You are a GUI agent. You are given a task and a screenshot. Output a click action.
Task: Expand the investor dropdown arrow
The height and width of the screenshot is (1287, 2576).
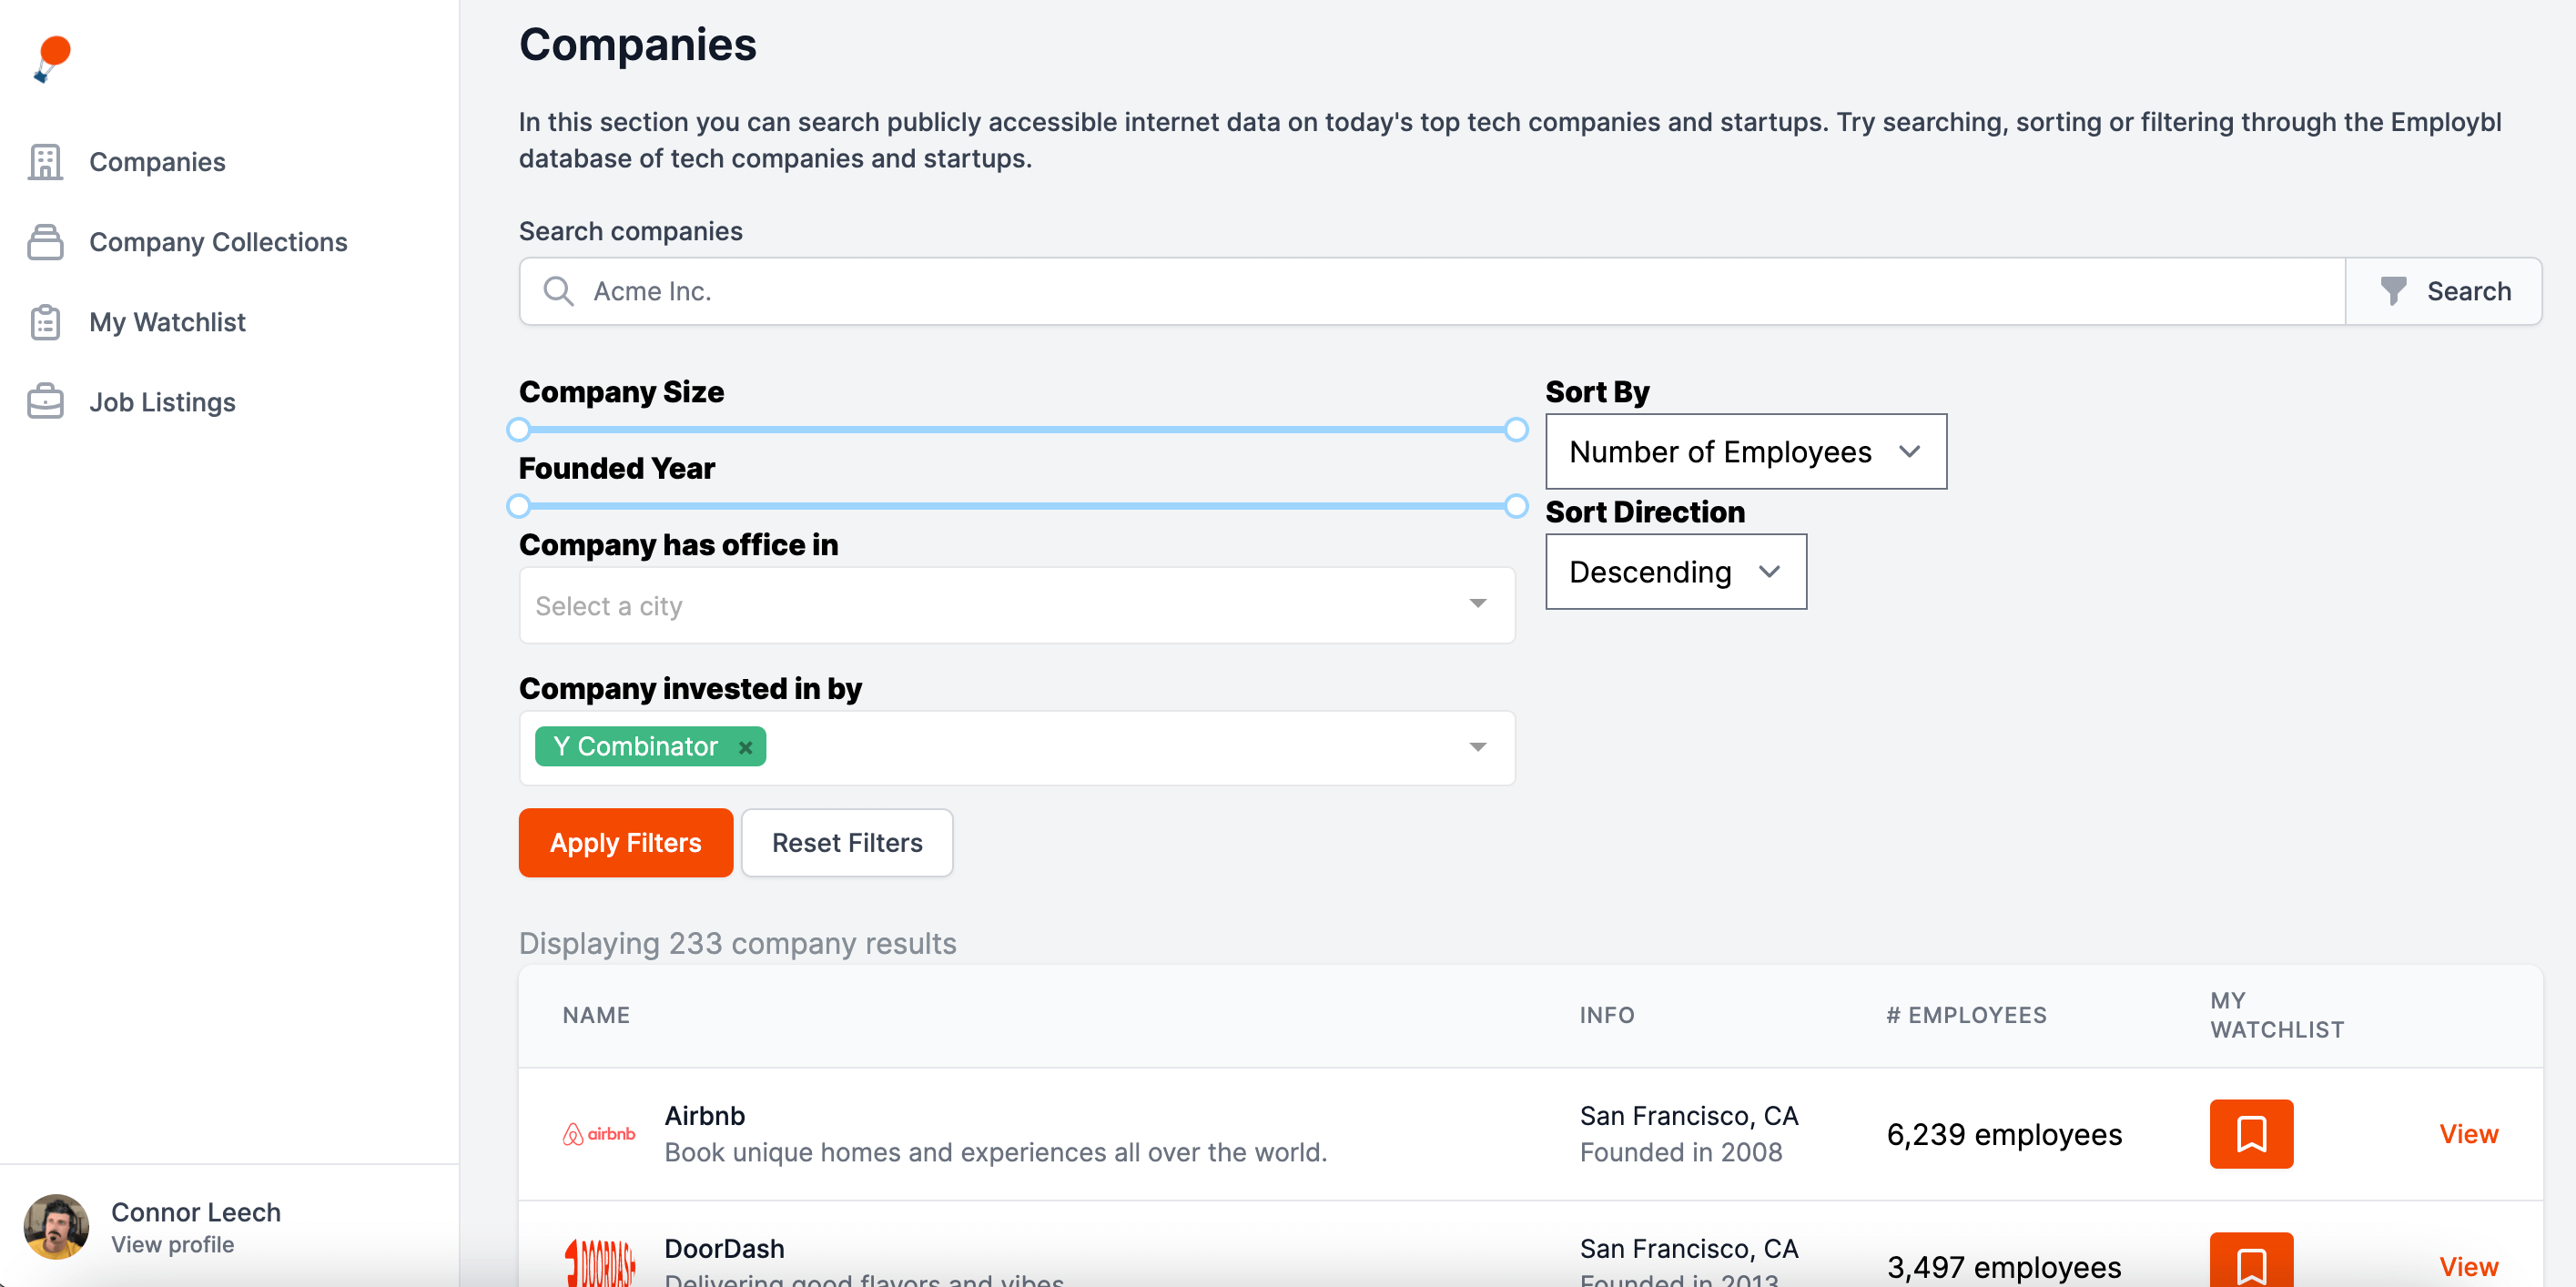tap(1477, 747)
